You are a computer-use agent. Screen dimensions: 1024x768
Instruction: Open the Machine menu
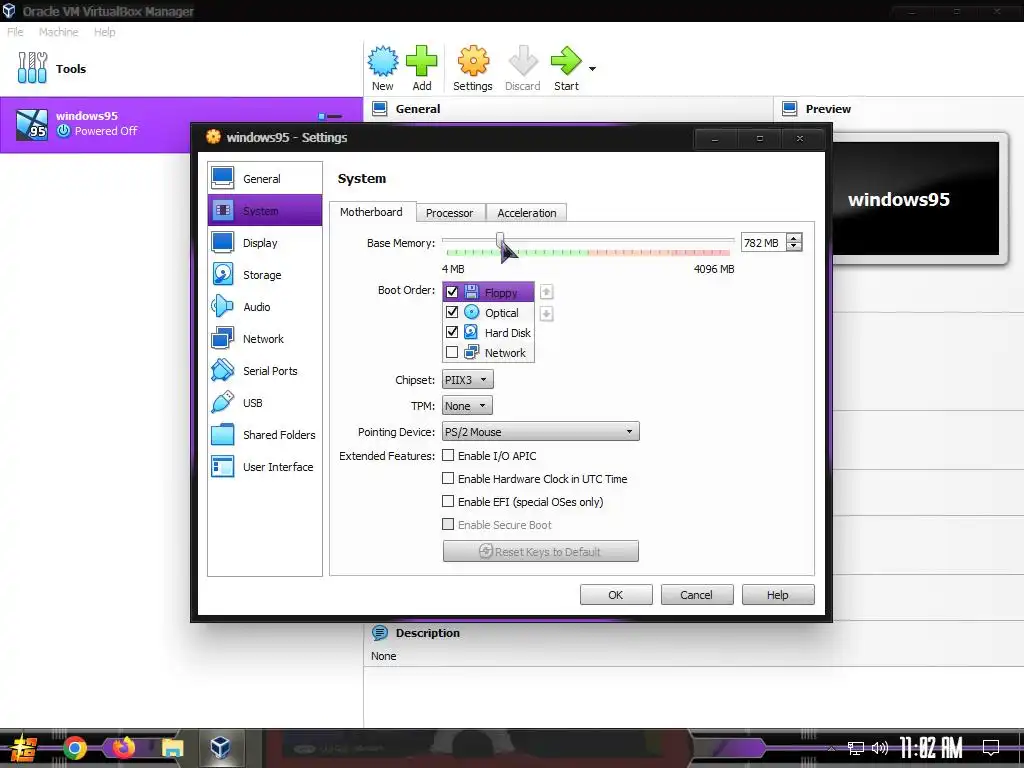pyautogui.click(x=59, y=32)
